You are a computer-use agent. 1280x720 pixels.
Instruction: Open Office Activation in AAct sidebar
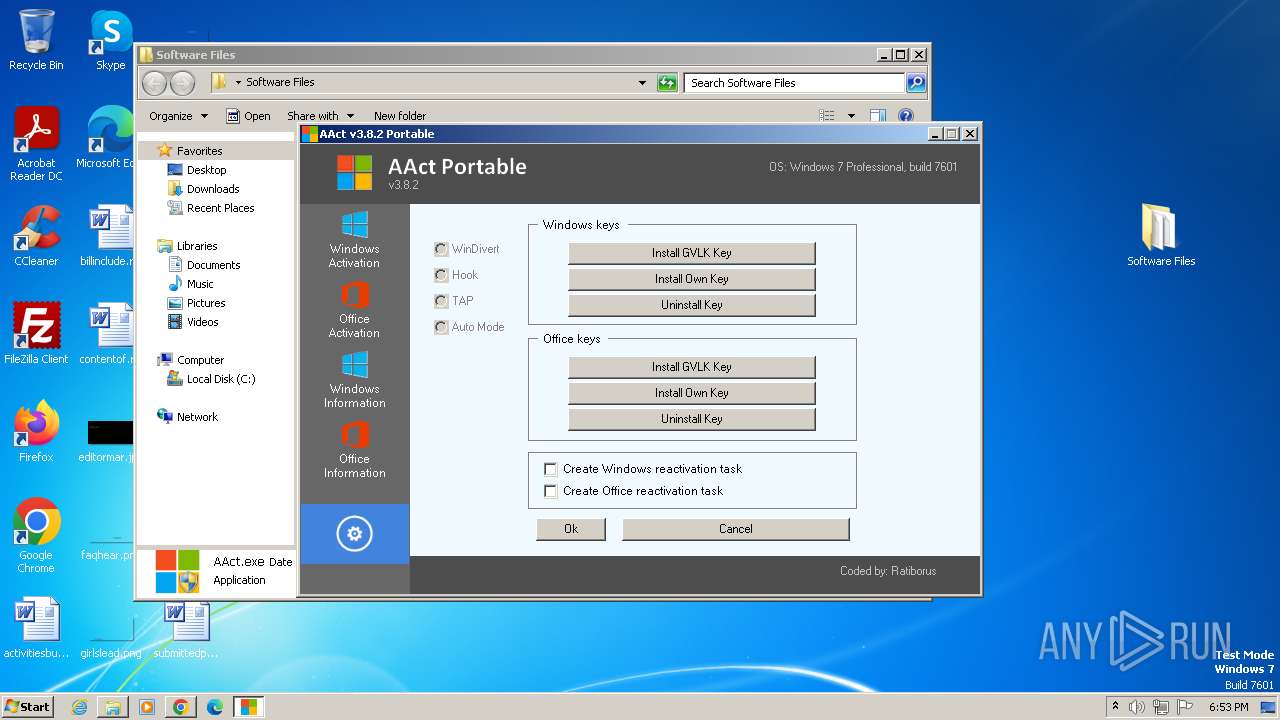pos(354,310)
